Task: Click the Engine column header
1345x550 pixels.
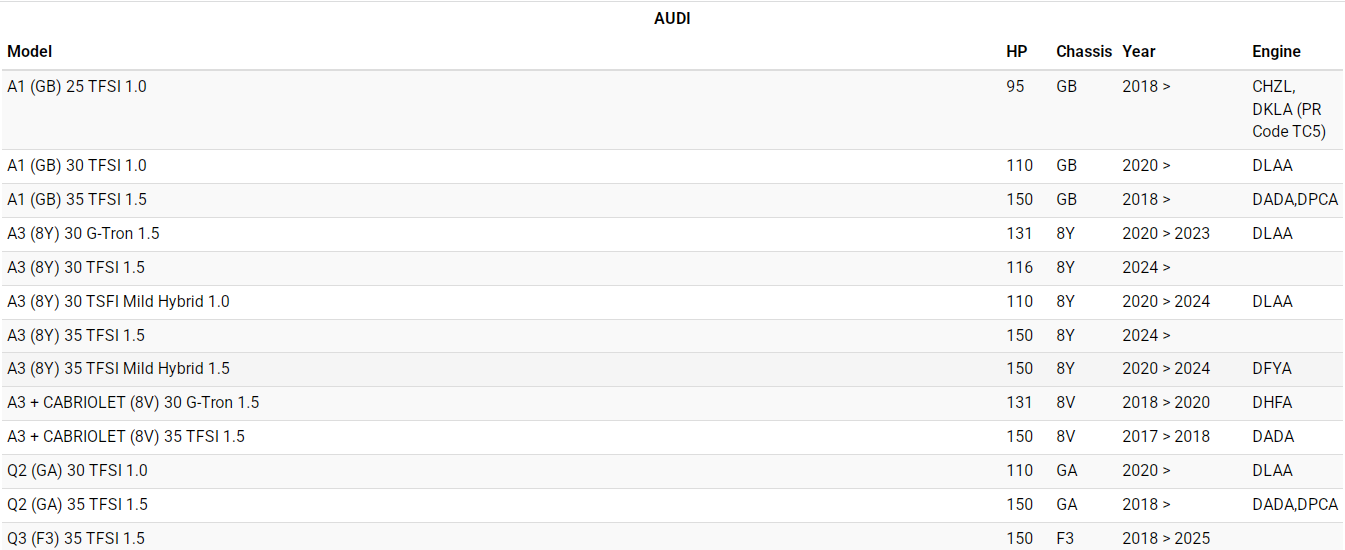Action: [1276, 51]
